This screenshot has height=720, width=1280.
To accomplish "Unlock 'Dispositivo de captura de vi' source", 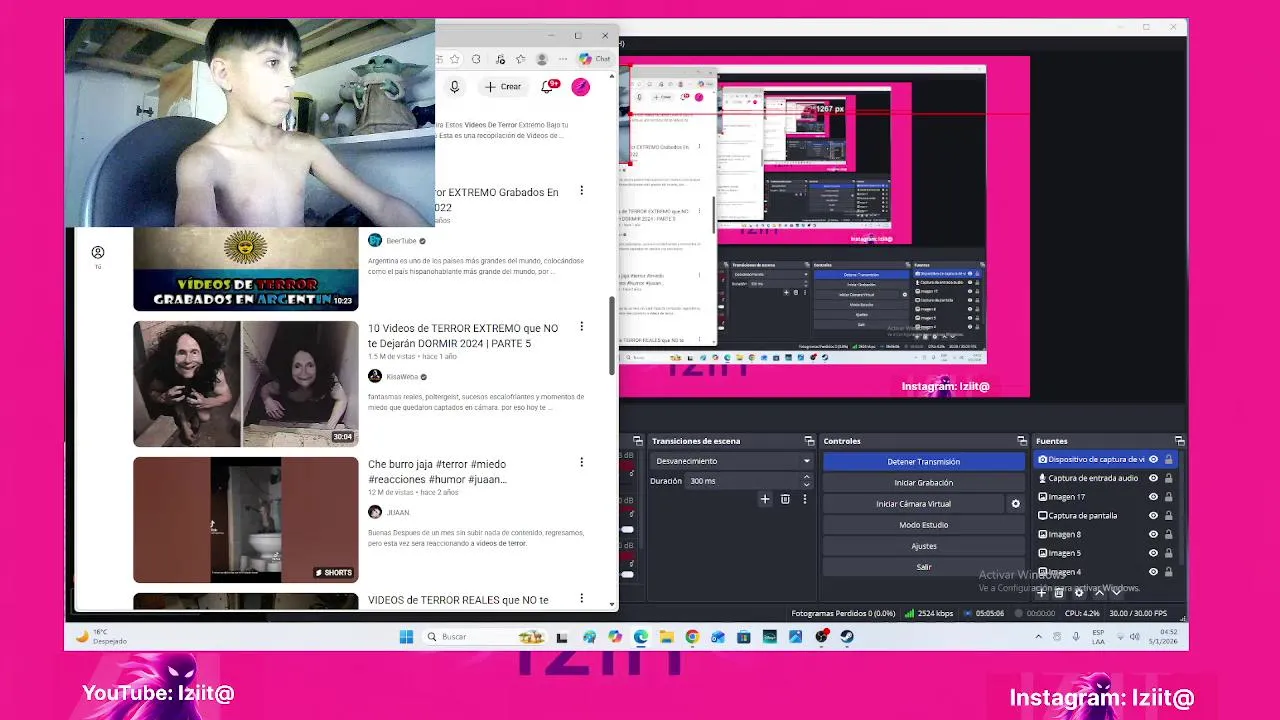I will (x=1168, y=460).
